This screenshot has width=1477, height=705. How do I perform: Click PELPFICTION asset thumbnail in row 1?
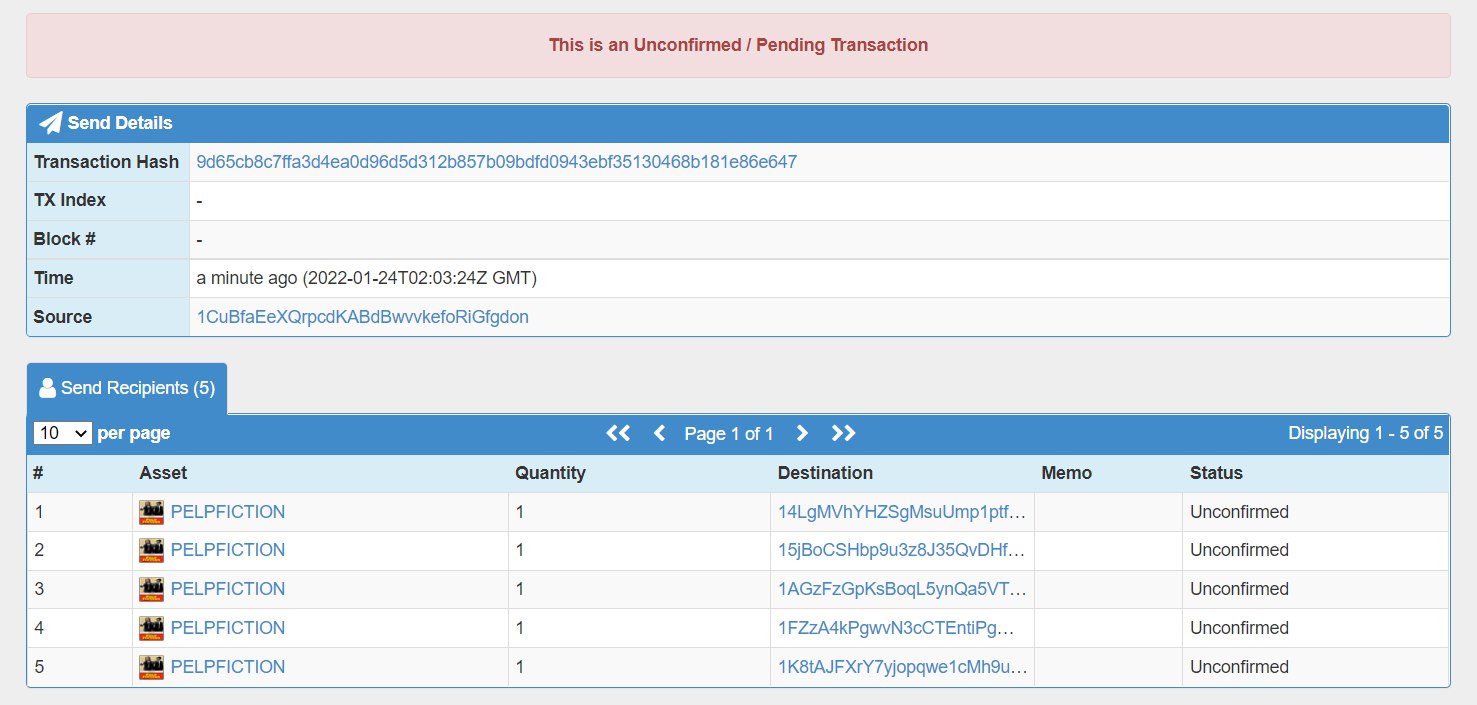coord(151,512)
